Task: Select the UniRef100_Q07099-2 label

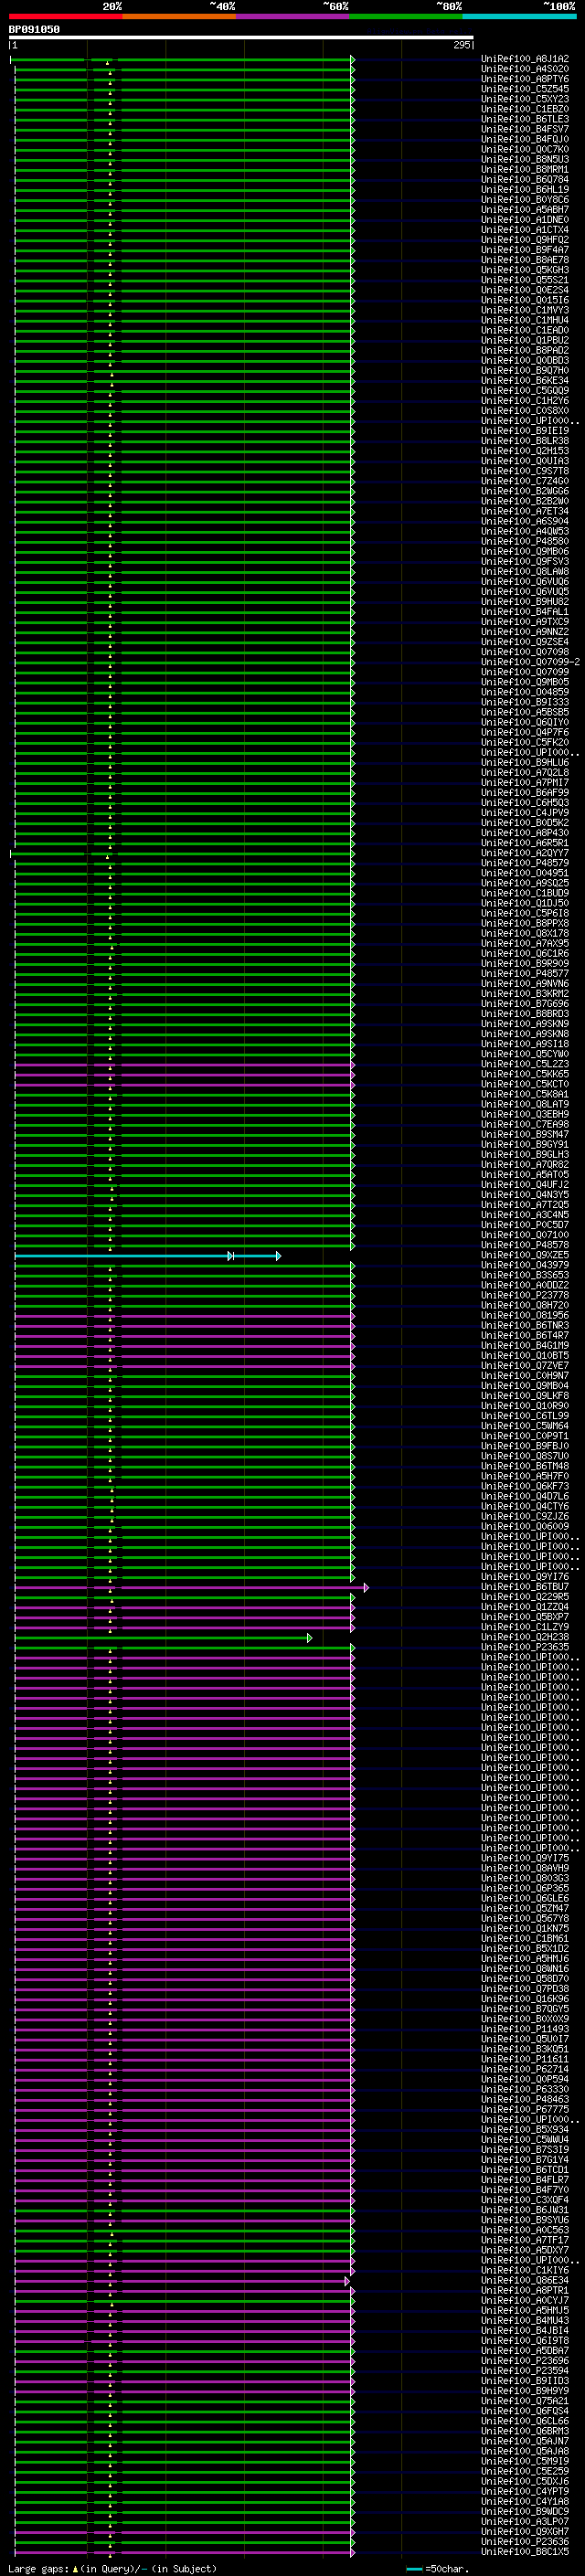Action: (530, 662)
